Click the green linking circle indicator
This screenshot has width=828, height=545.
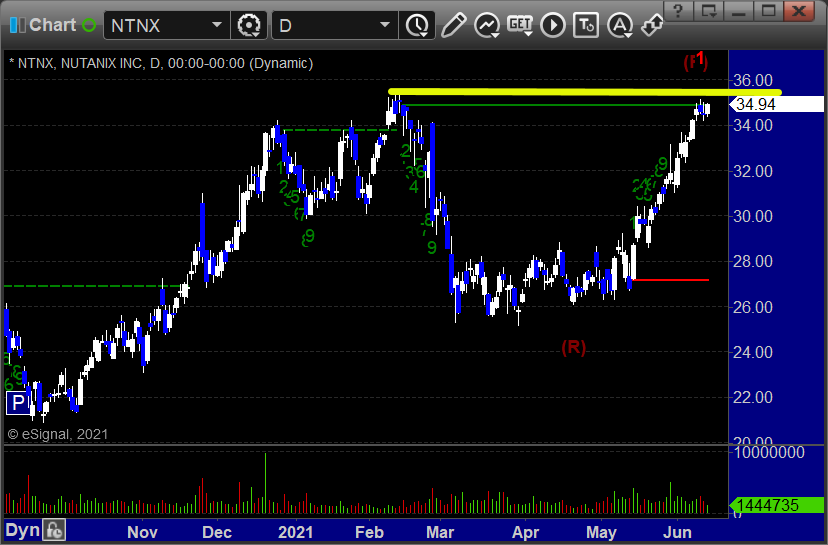pos(89,25)
